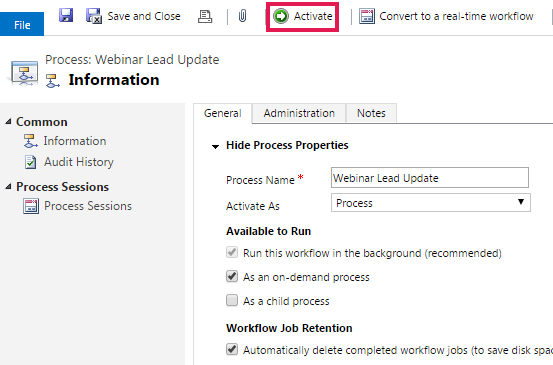553x365 pixels.
Task: Switch to the Administration tab
Action: 299,113
